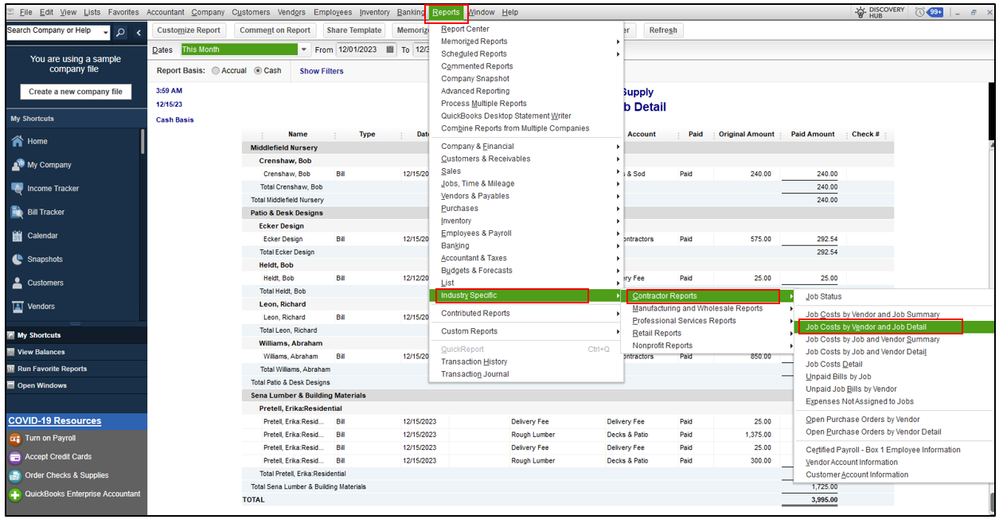999x520 pixels.
Task: Open the search scope dropdown arrow
Action: coord(105,32)
